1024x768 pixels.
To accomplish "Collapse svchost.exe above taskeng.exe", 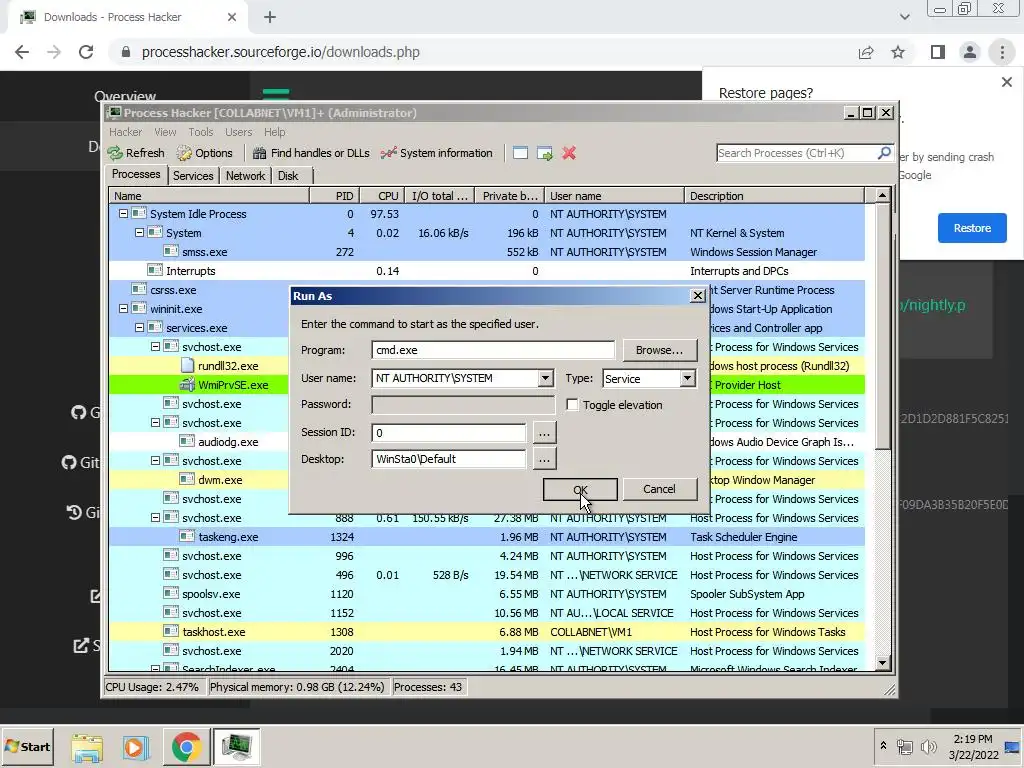I will coord(155,517).
